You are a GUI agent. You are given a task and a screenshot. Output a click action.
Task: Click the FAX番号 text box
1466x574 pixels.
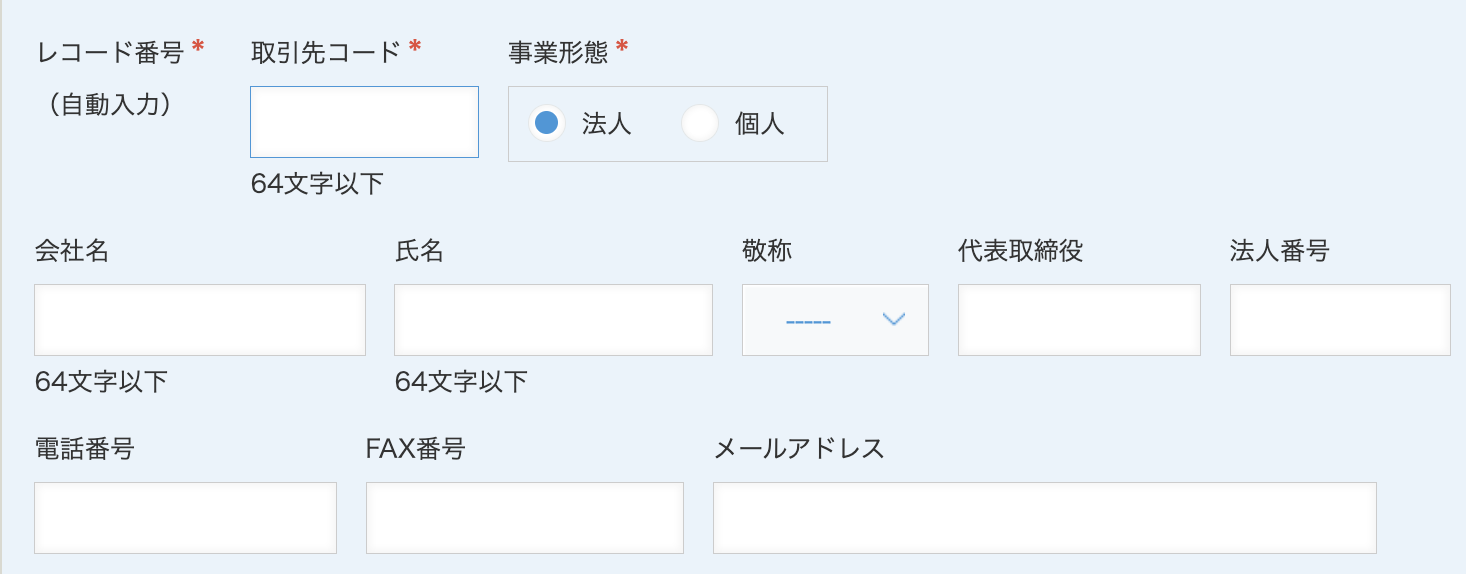click(x=525, y=518)
